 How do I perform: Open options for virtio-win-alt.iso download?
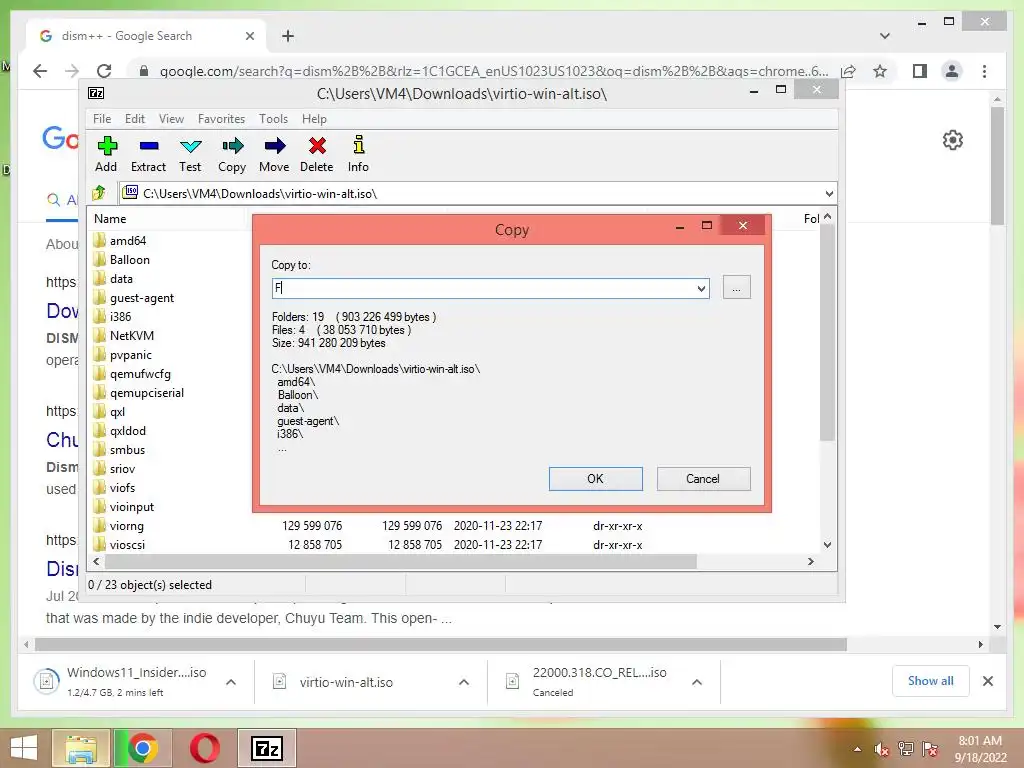point(464,682)
